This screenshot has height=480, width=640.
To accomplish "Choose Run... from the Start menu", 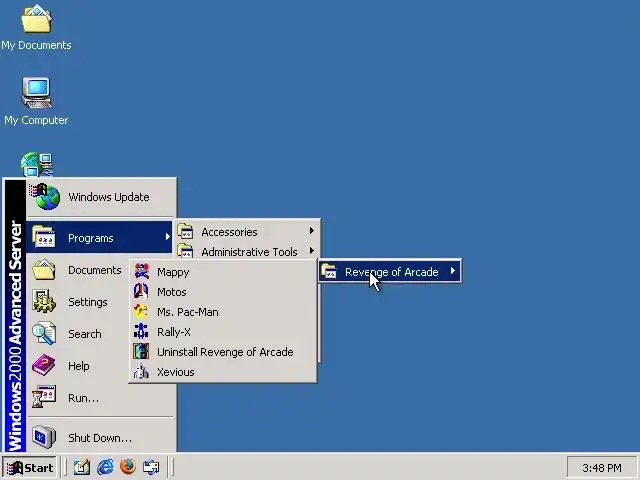I will coord(101,398).
